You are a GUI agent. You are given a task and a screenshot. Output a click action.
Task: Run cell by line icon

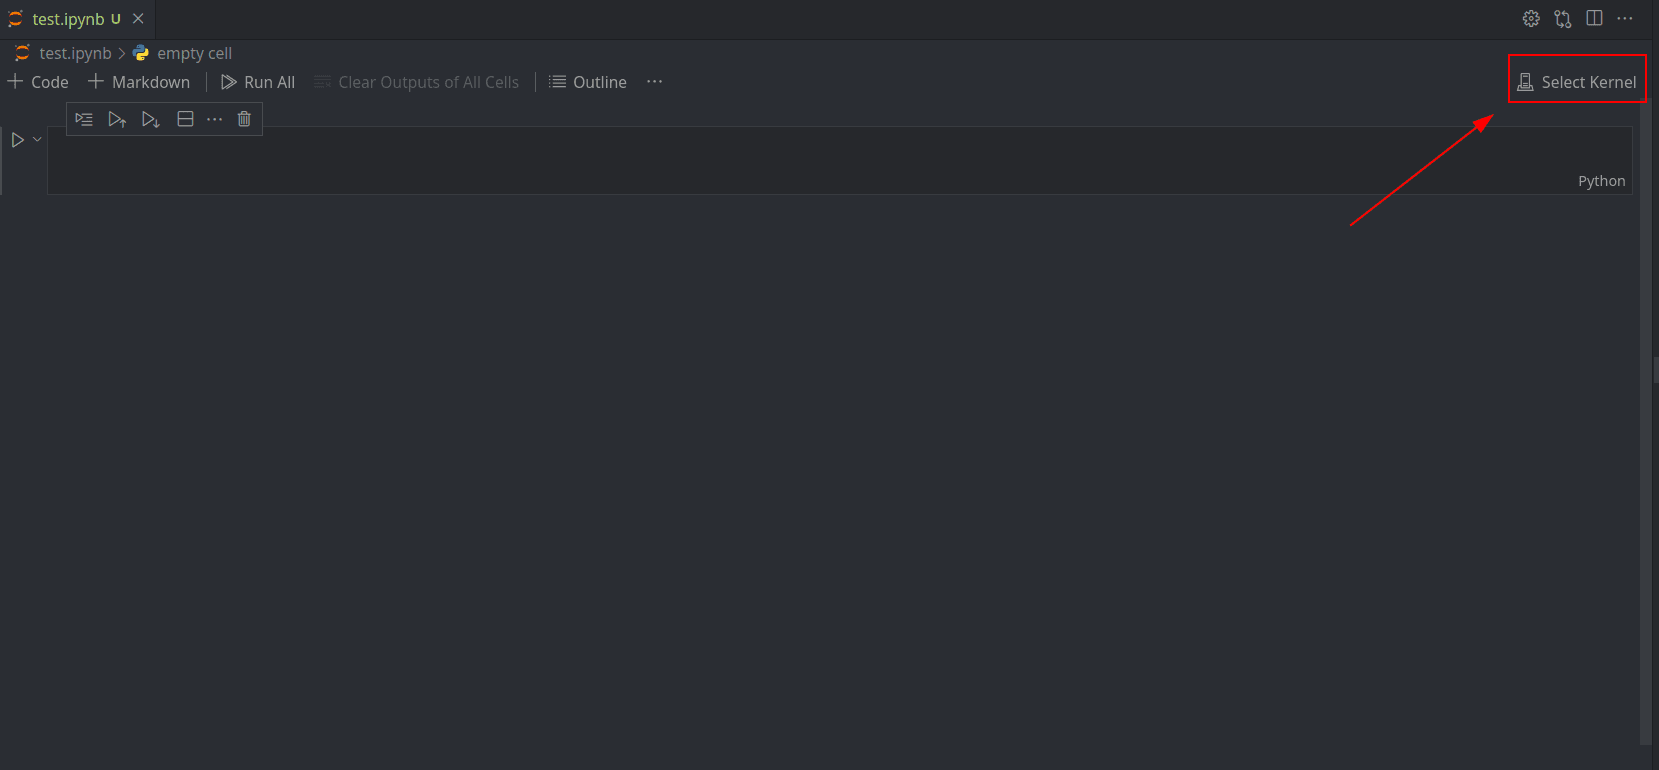[x=84, y=119]
